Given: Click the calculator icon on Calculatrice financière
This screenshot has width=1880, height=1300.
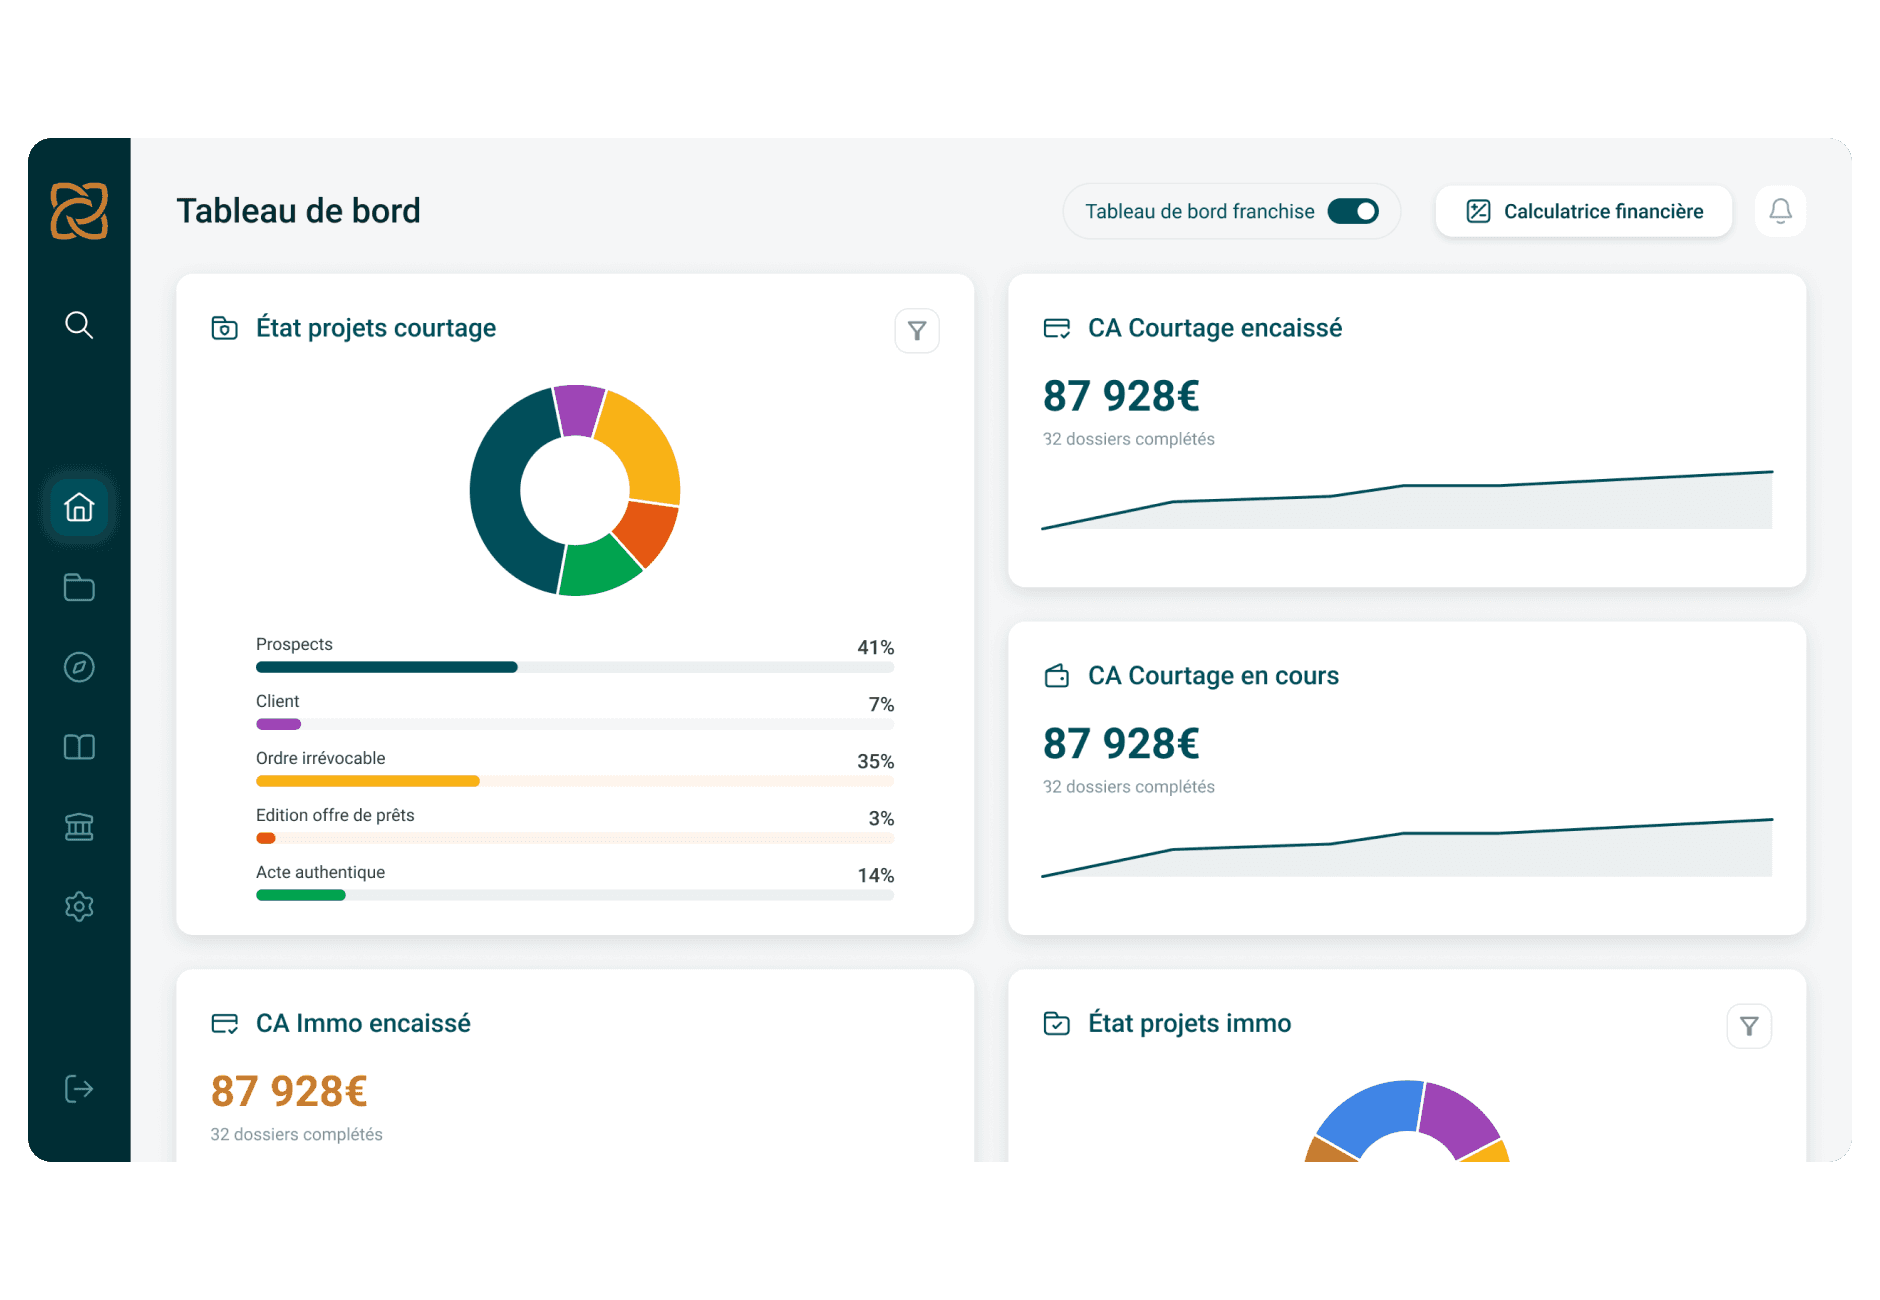Looking at the screenshot, I should pyautogui.click(x=1478, y=211).
